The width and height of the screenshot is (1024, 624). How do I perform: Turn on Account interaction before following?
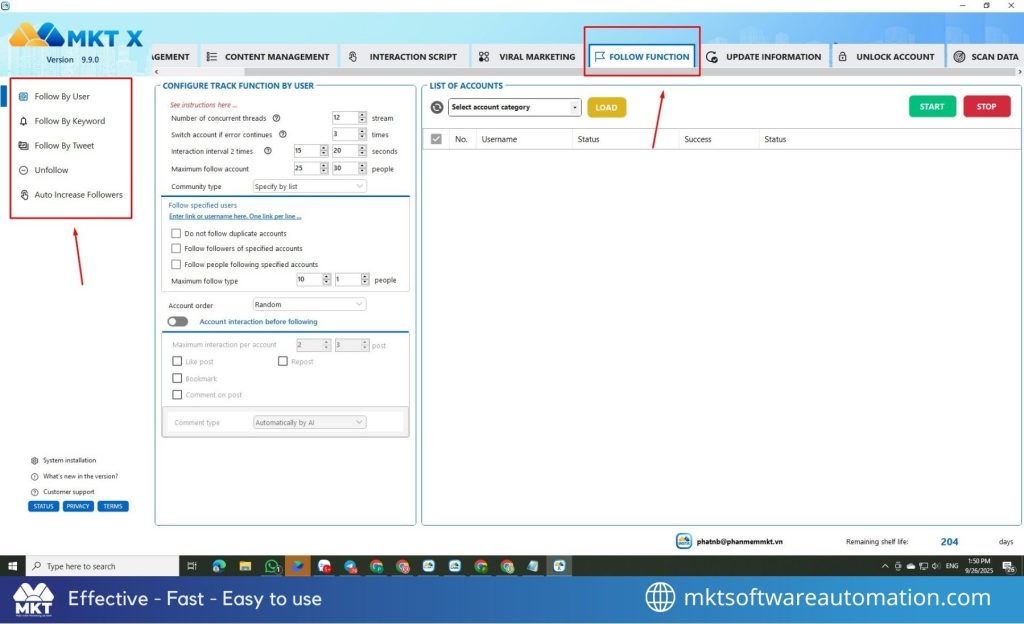click(x=178, y=322)
